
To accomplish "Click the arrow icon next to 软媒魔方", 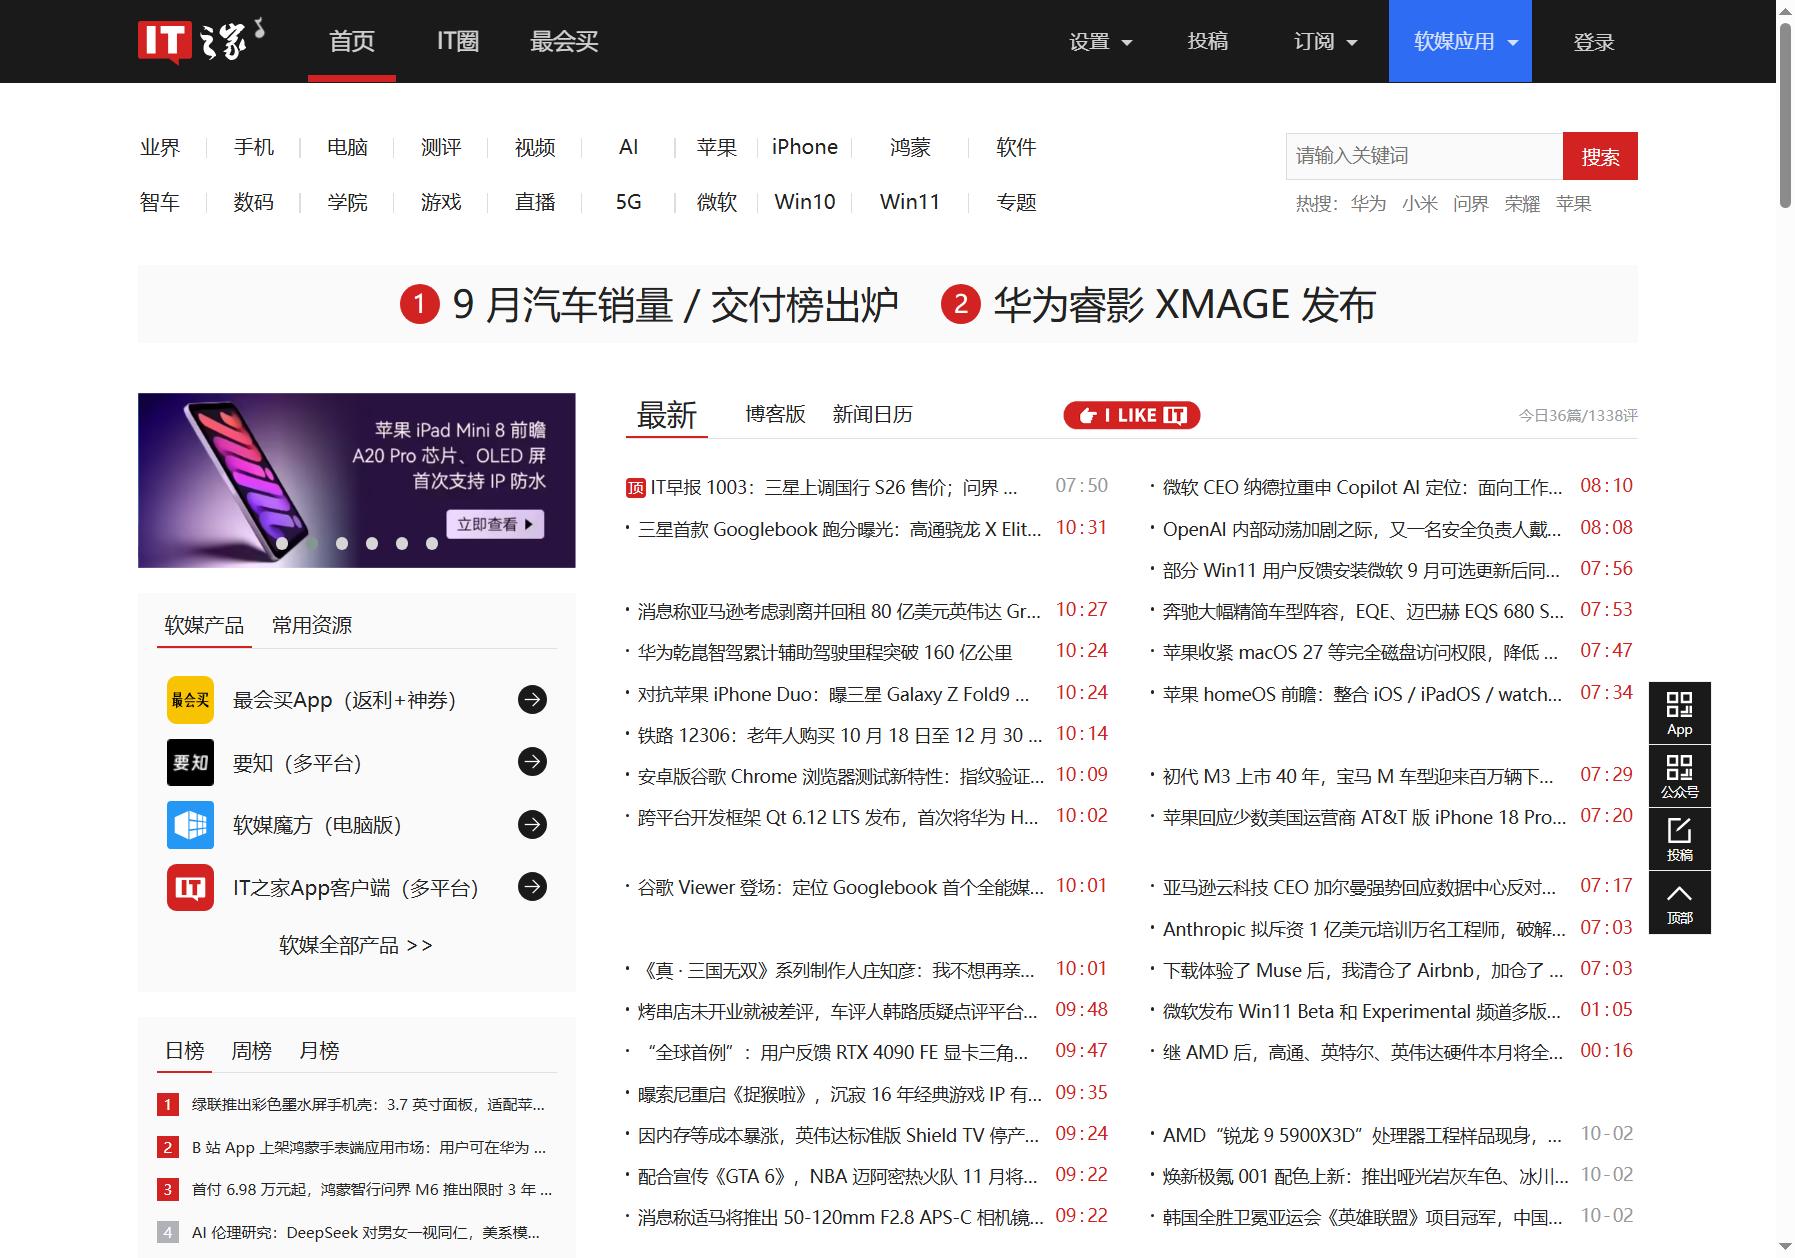I will coord(532,825).
